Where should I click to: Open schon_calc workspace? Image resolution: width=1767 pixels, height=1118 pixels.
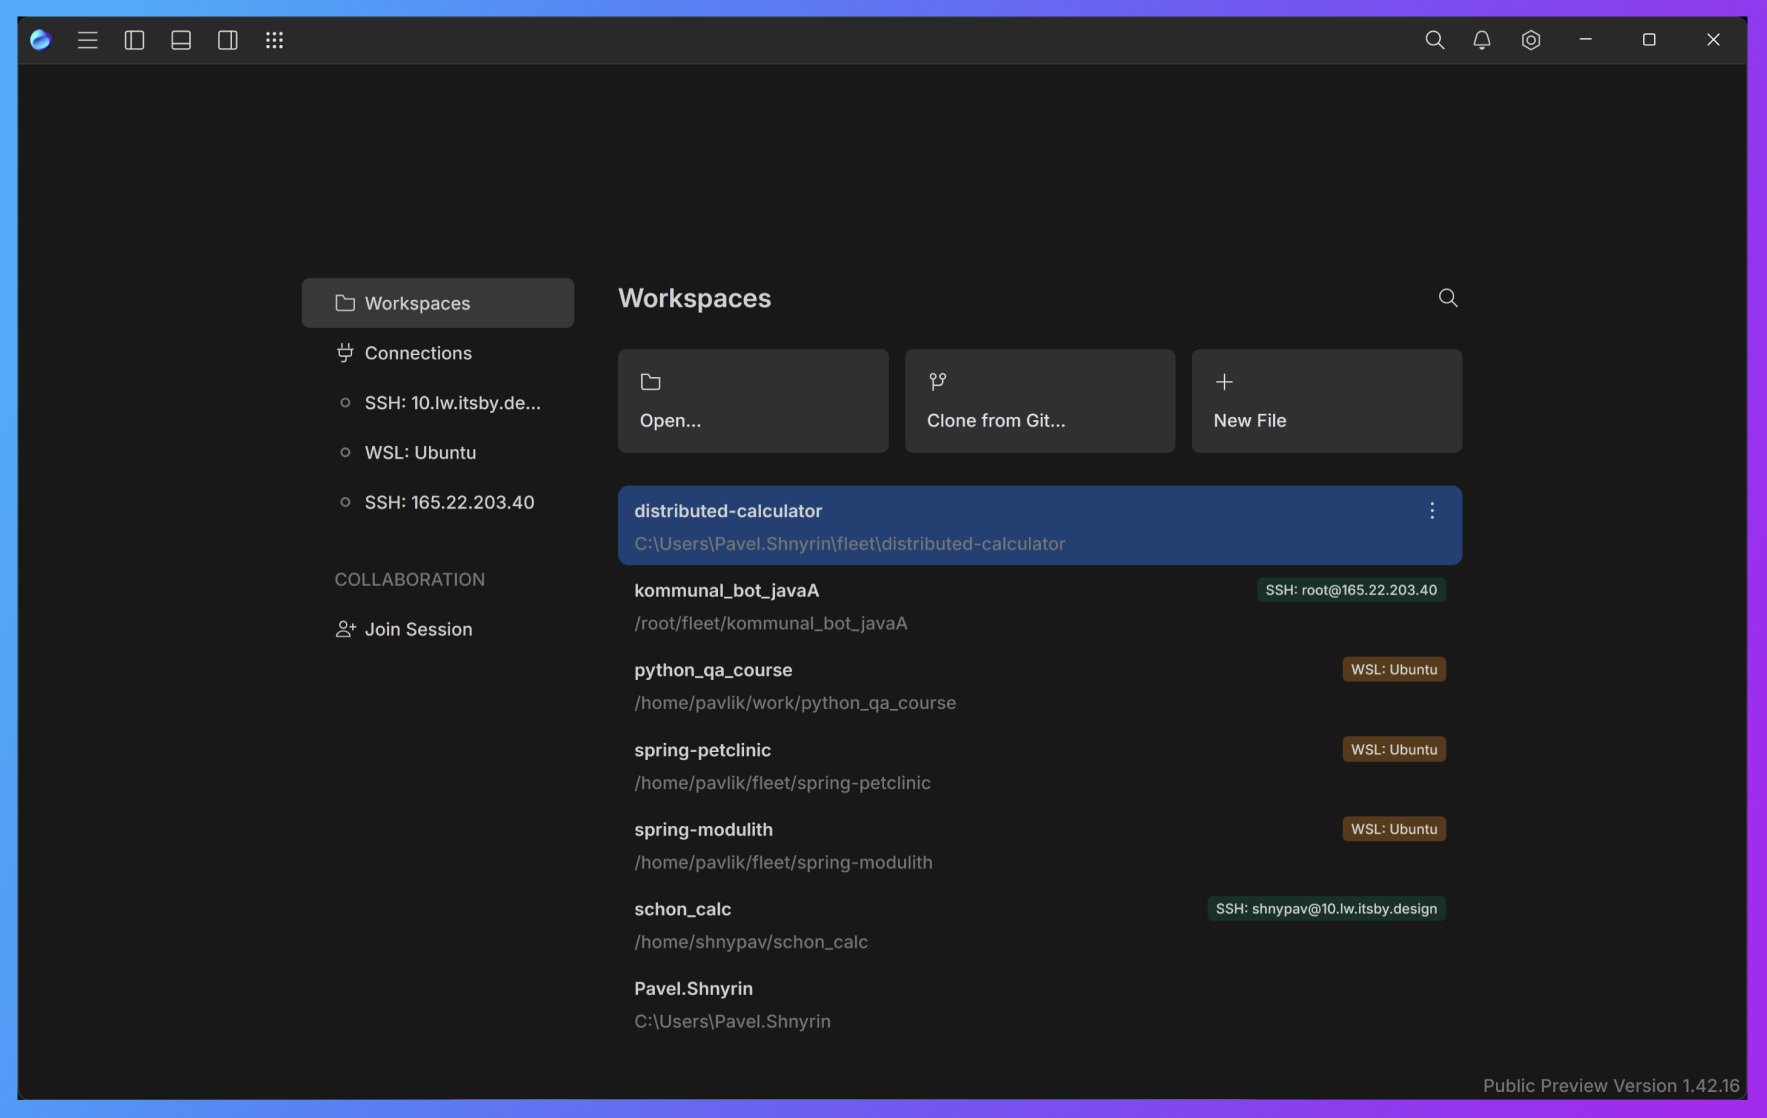[x=1040, y=925]
